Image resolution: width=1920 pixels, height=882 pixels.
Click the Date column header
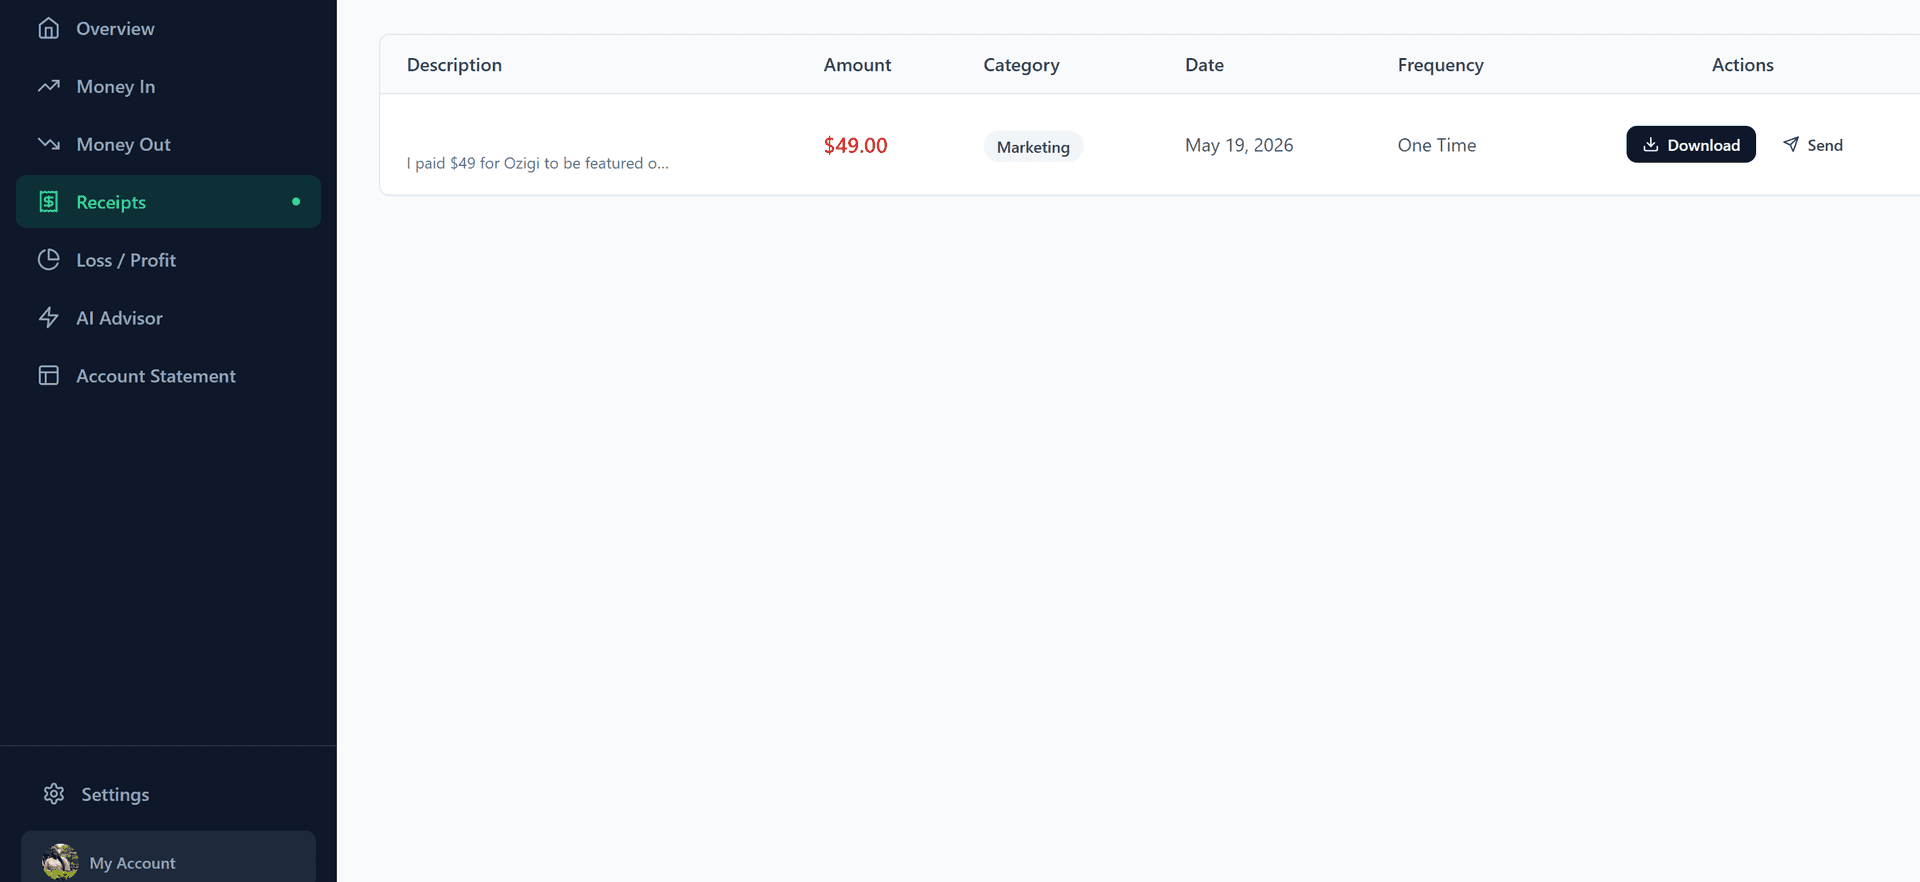pyautogui.click(x=1204, y=65)
